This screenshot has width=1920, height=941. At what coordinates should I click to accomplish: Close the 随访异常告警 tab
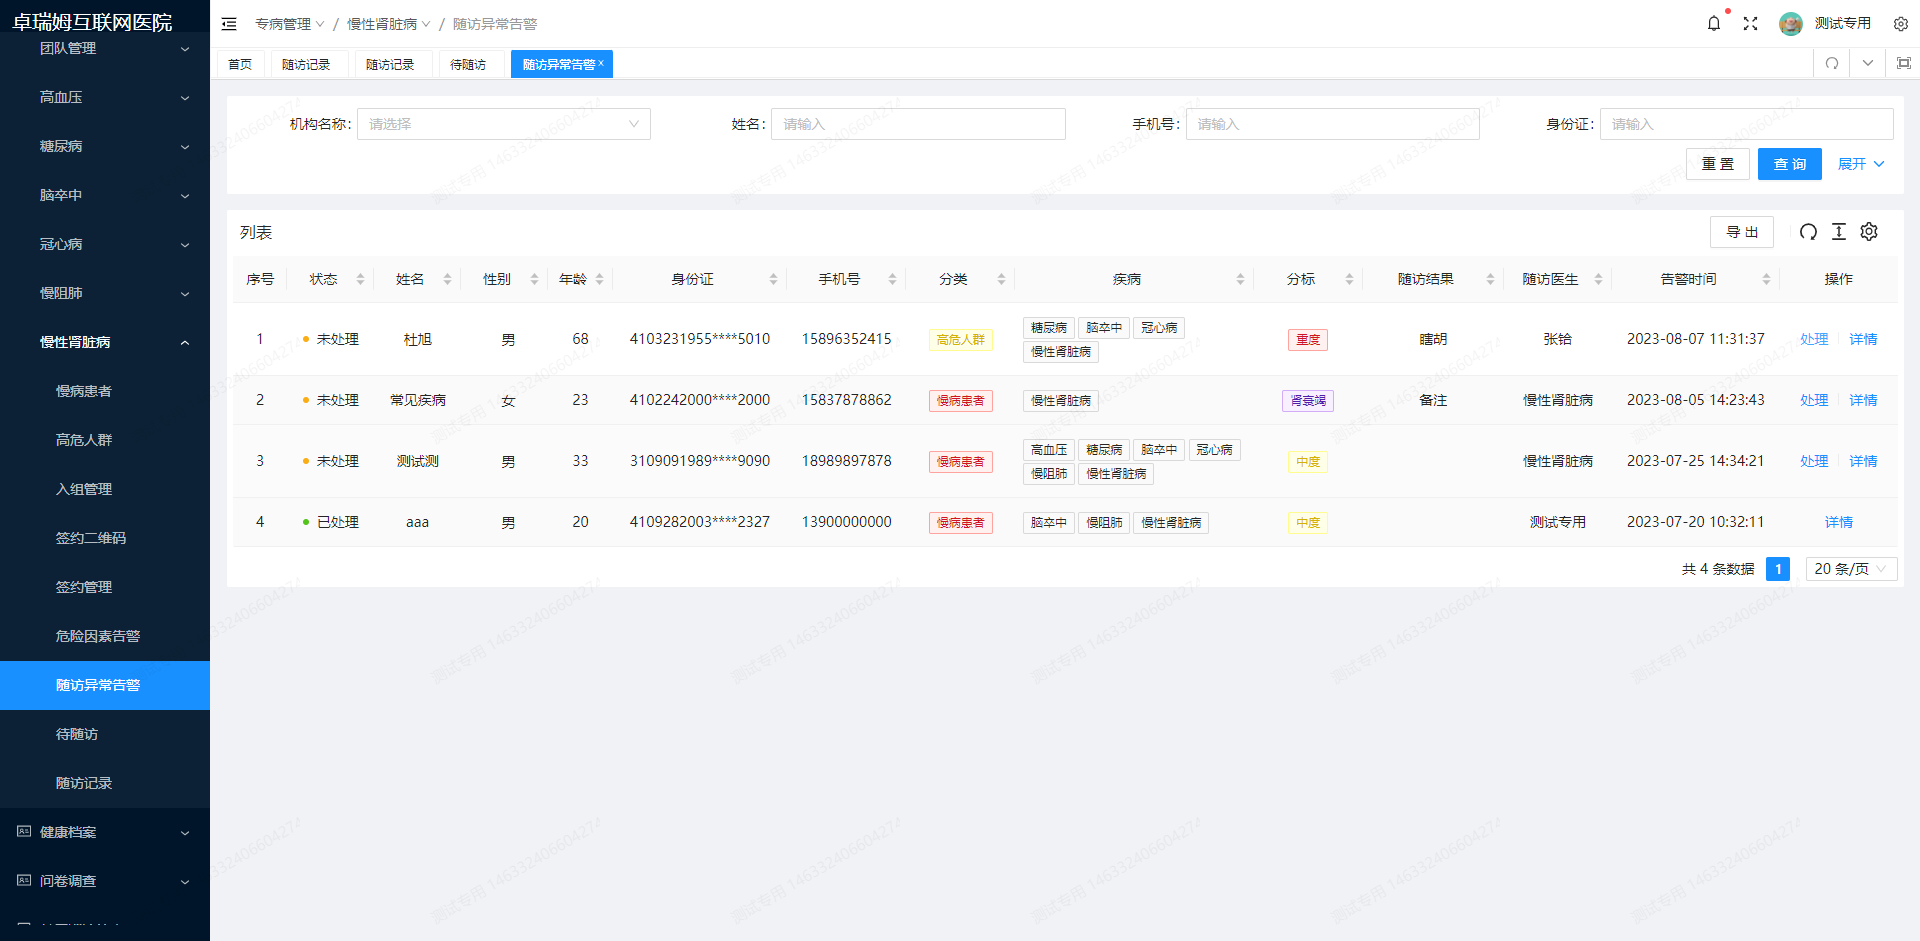tap(601, 63)
